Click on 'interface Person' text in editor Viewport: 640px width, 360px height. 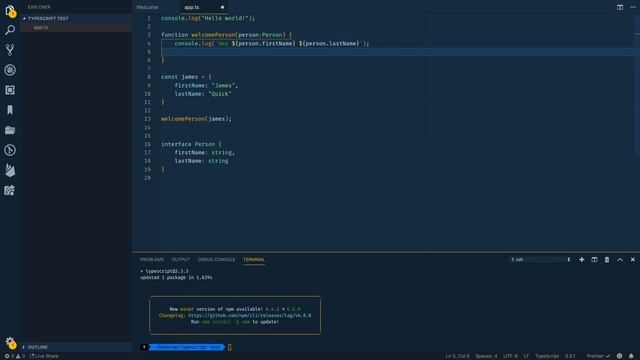coord(188,144)
